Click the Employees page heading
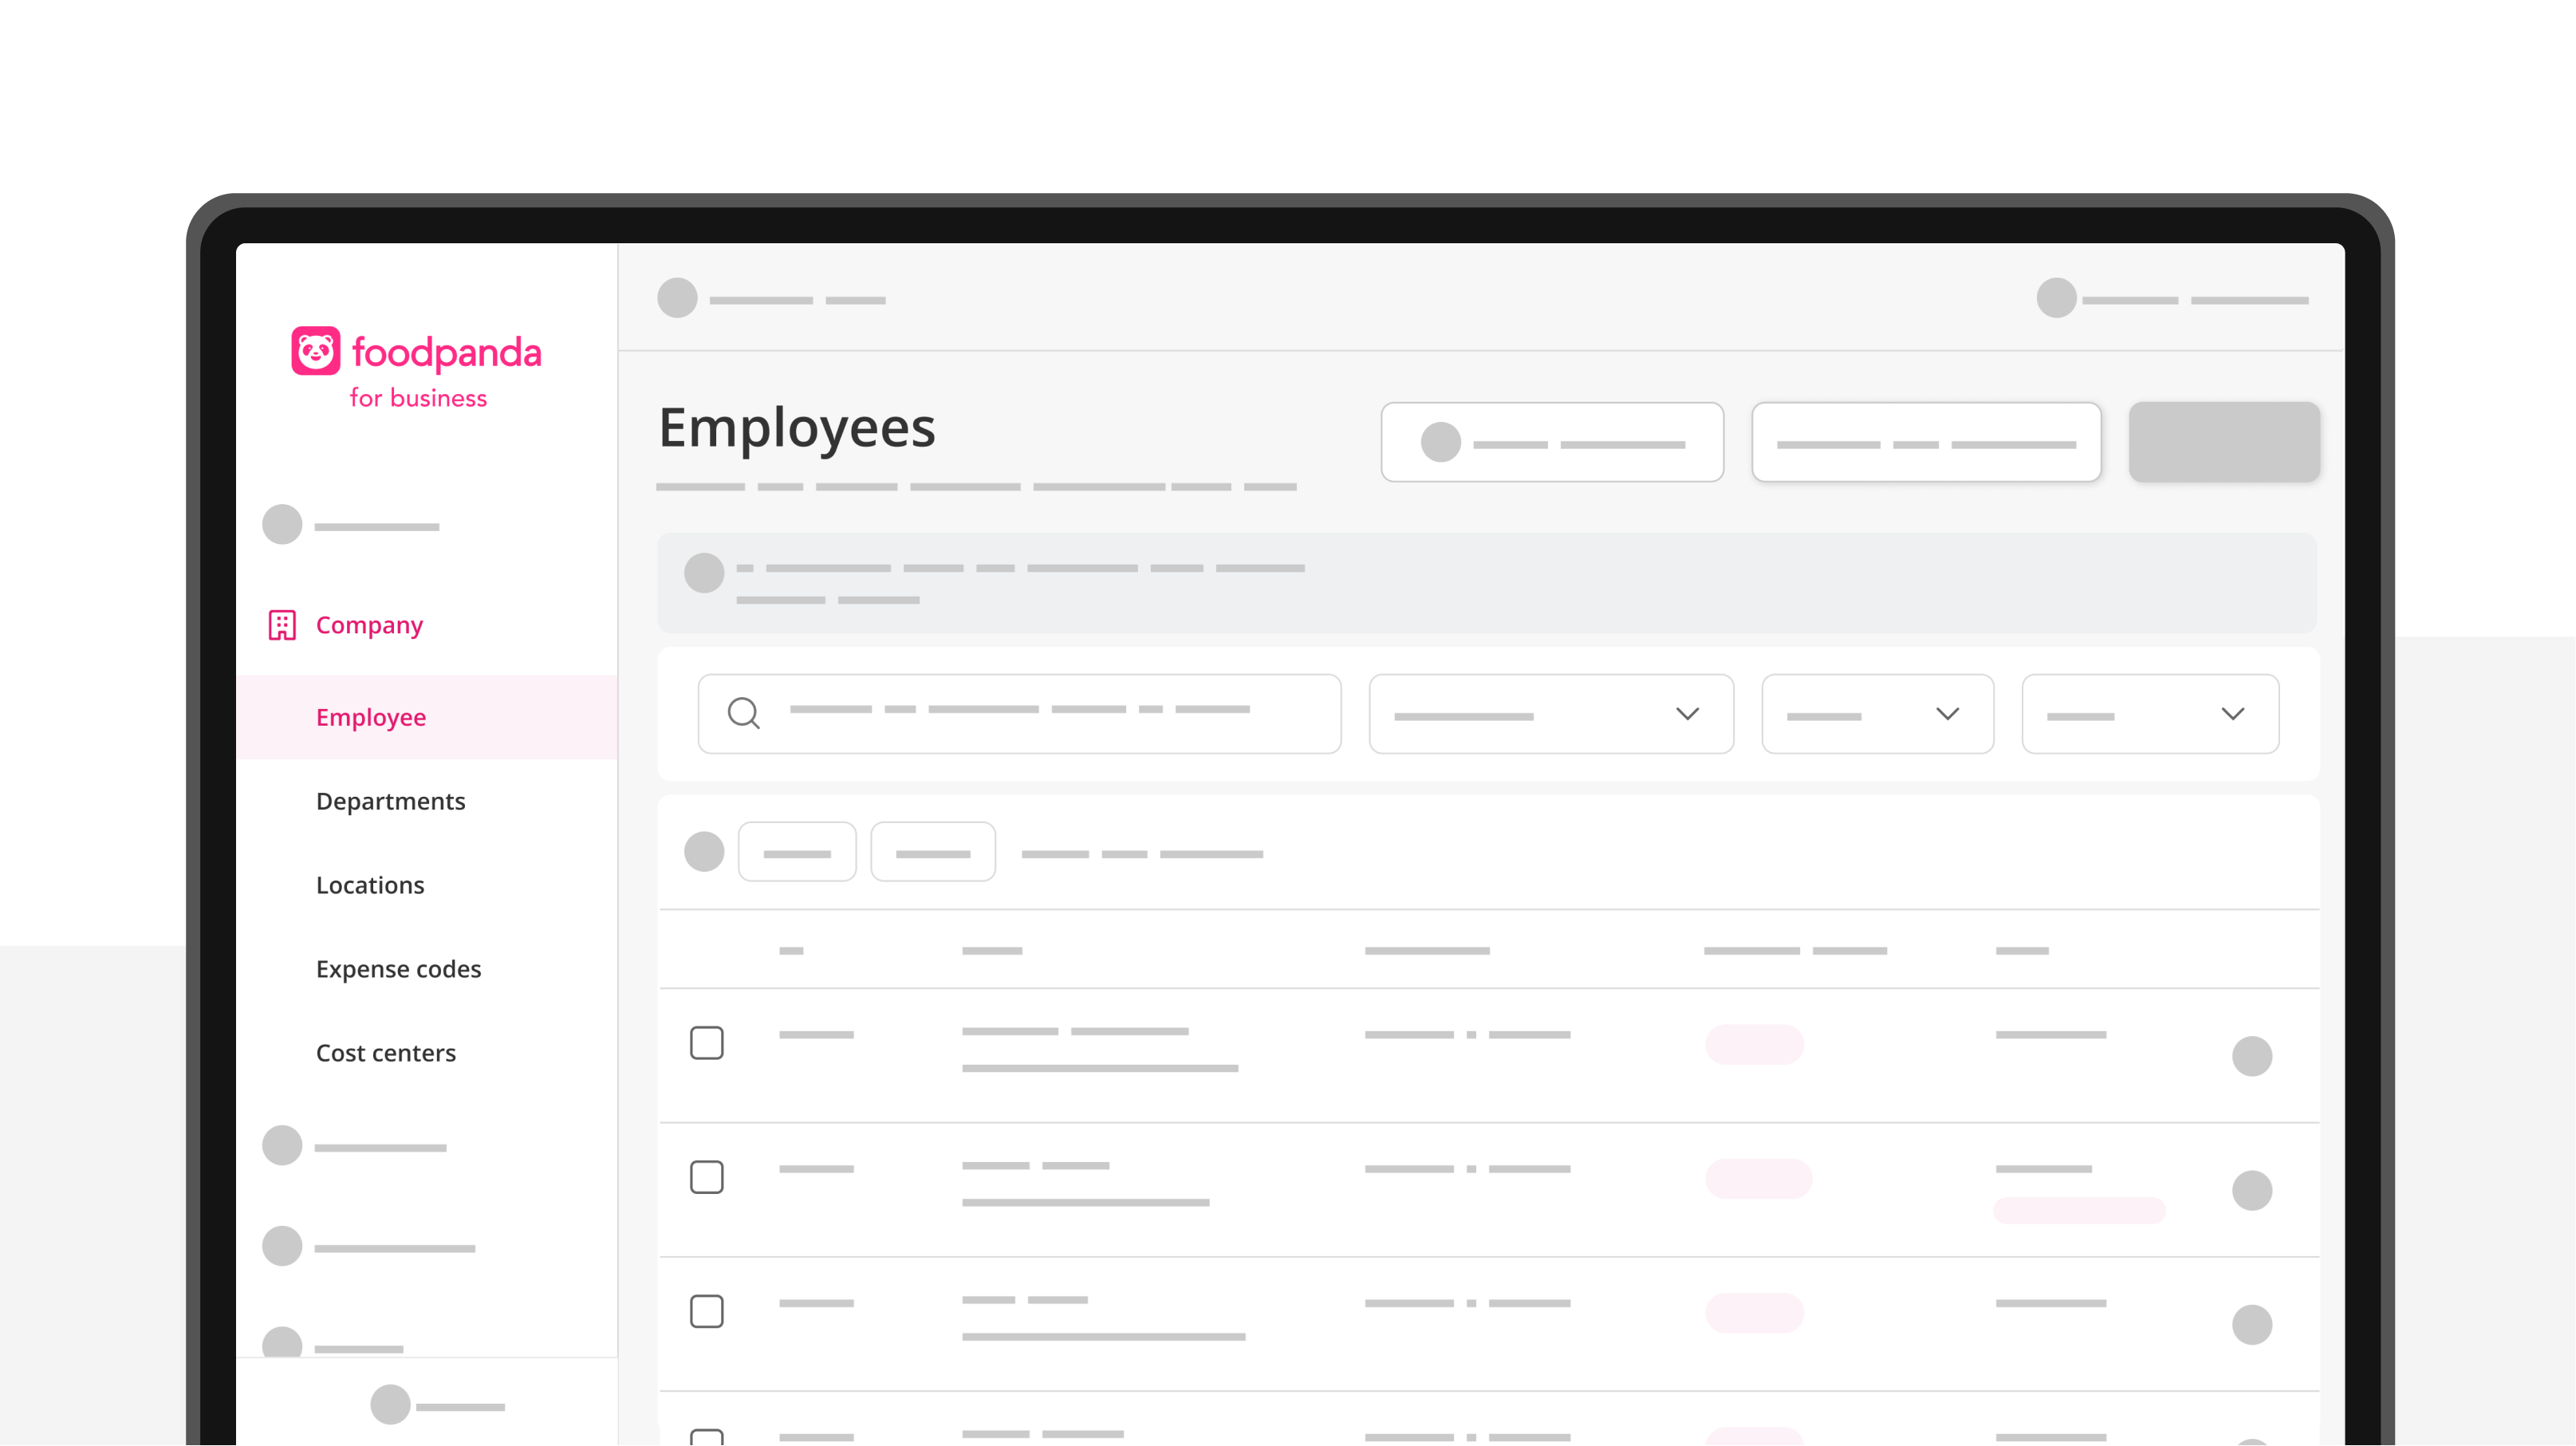Image resolution: width=2576 pixels, height=1446 pixels. [797, 428]
